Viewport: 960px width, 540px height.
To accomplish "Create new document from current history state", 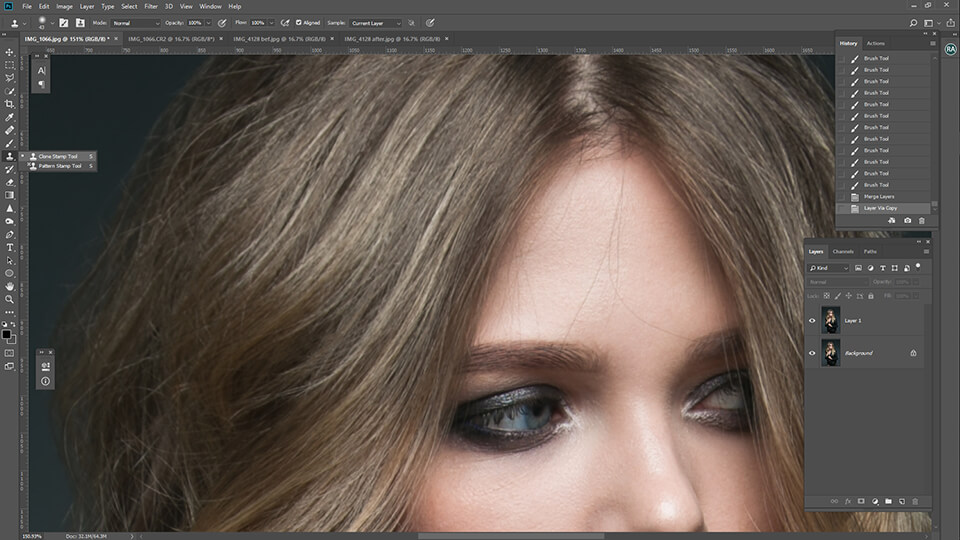I will pyautogui.click(x=892, y=220).
